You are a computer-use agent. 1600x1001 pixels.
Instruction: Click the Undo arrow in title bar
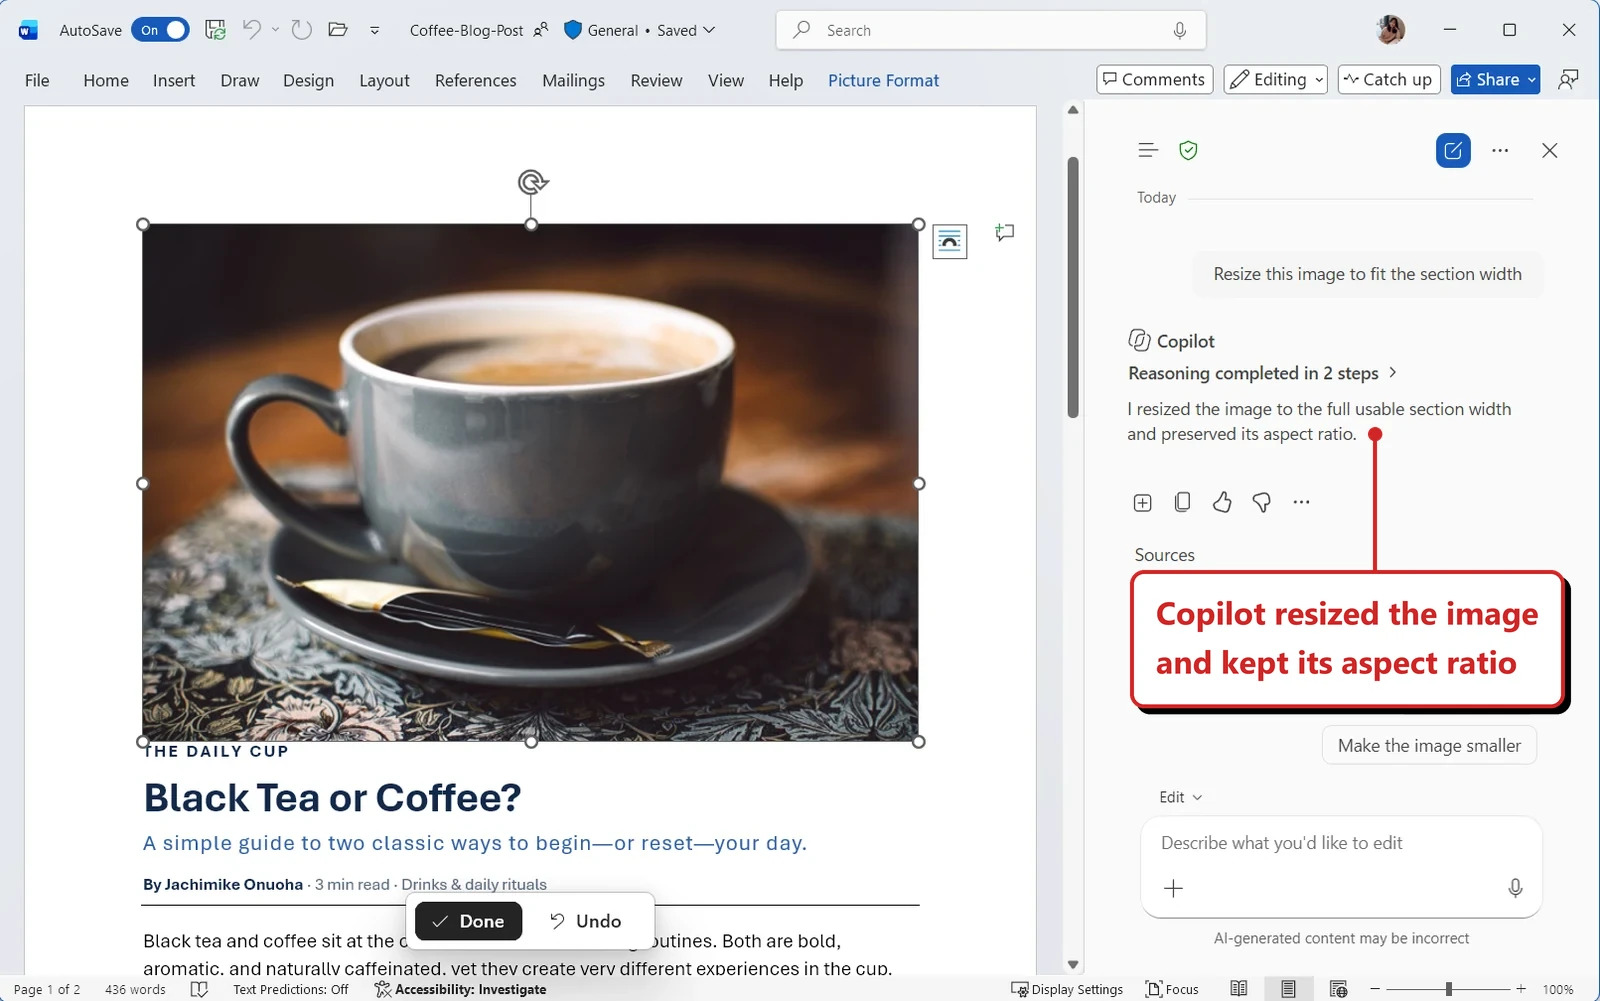pos(252,30)
